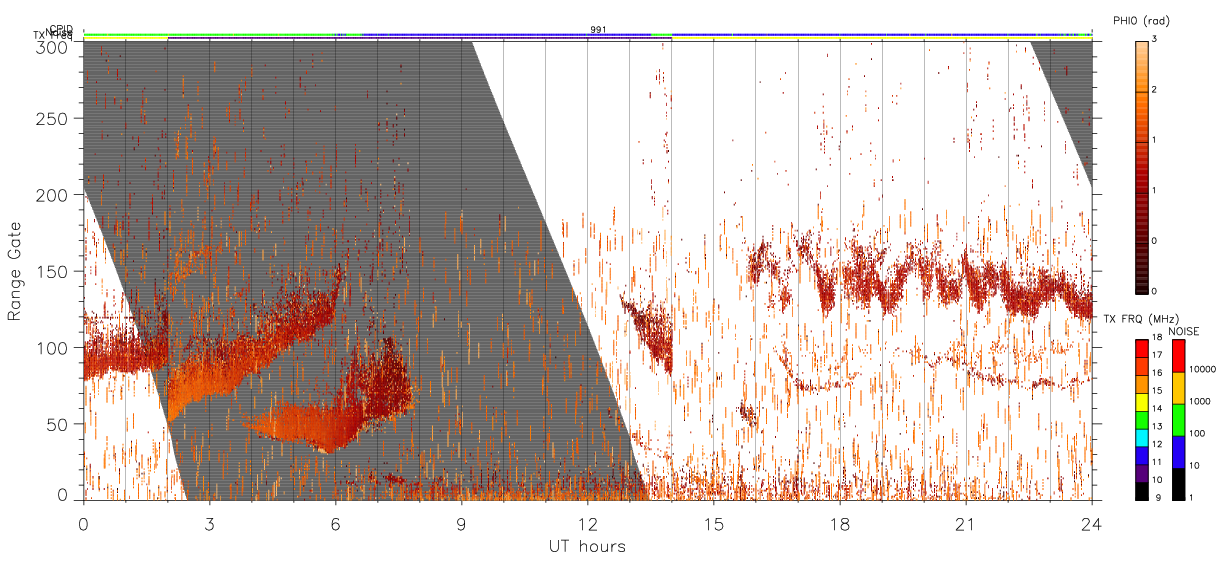Select TX FRQ legend tick '13'
Viewport: 1228px width, 567px height.
pos(1155,426)
